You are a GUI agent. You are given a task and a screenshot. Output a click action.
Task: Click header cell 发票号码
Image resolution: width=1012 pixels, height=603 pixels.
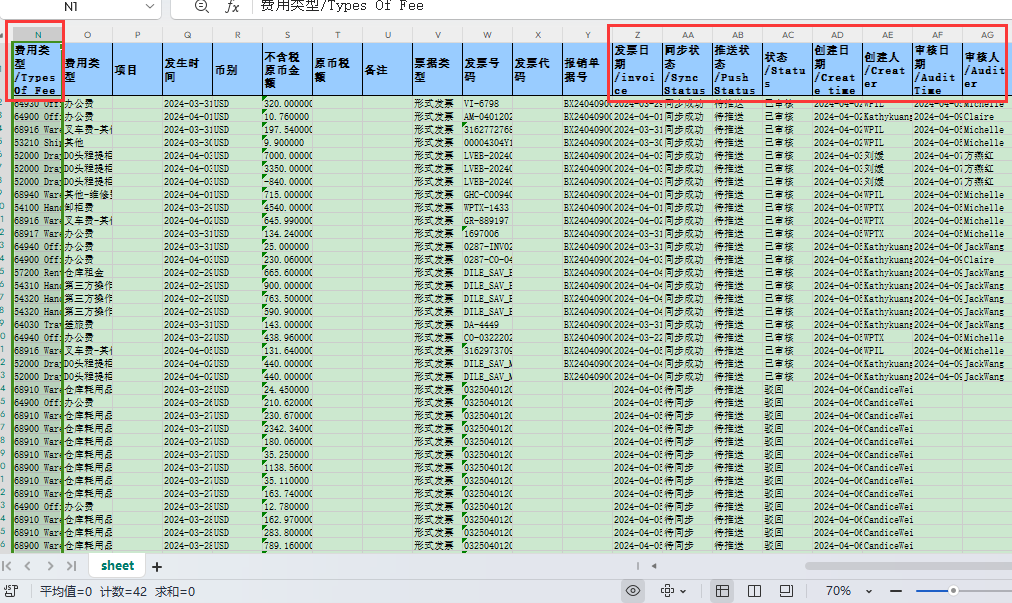tap(487, 70)
